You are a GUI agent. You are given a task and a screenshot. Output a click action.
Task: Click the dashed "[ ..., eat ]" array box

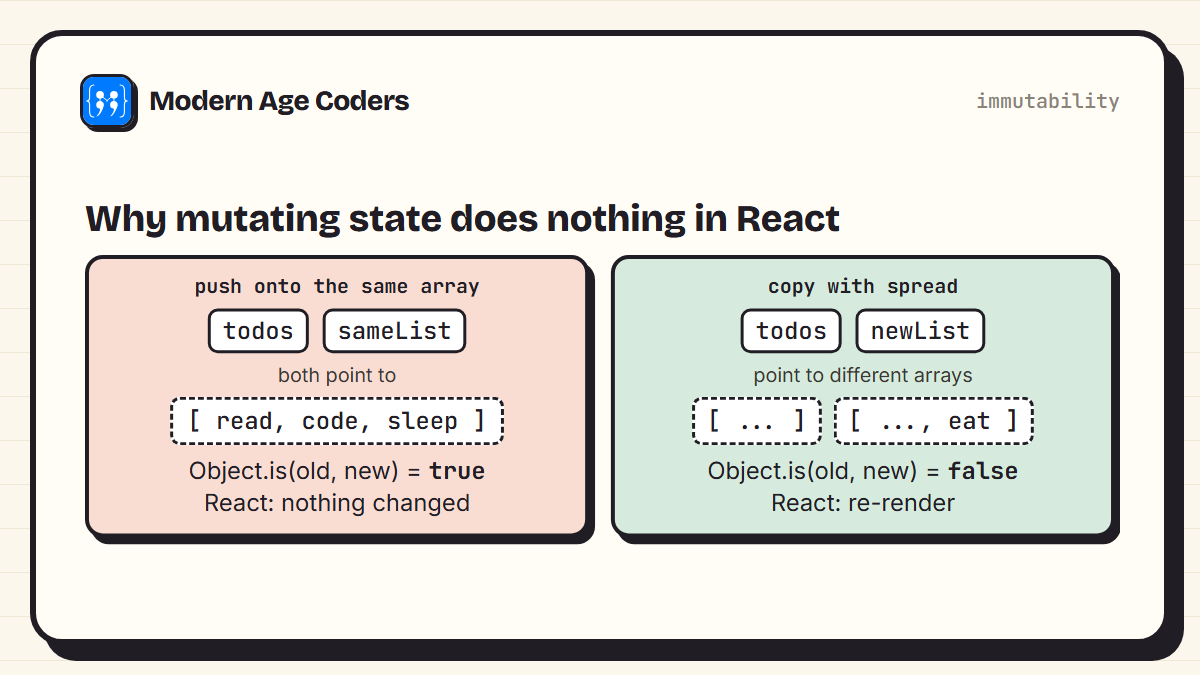click(x=934, y=421)
